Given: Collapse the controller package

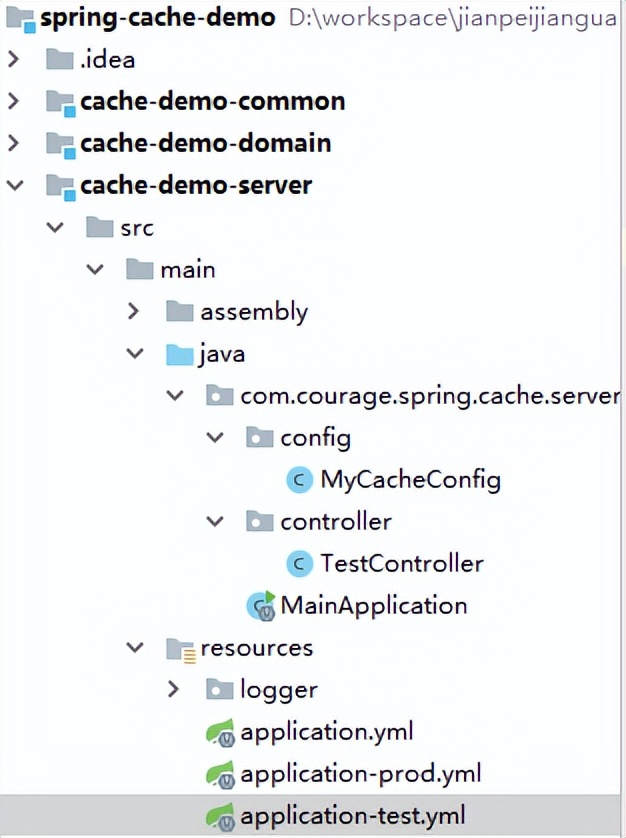Looking at the screenshot, I should tap(213, 522).
